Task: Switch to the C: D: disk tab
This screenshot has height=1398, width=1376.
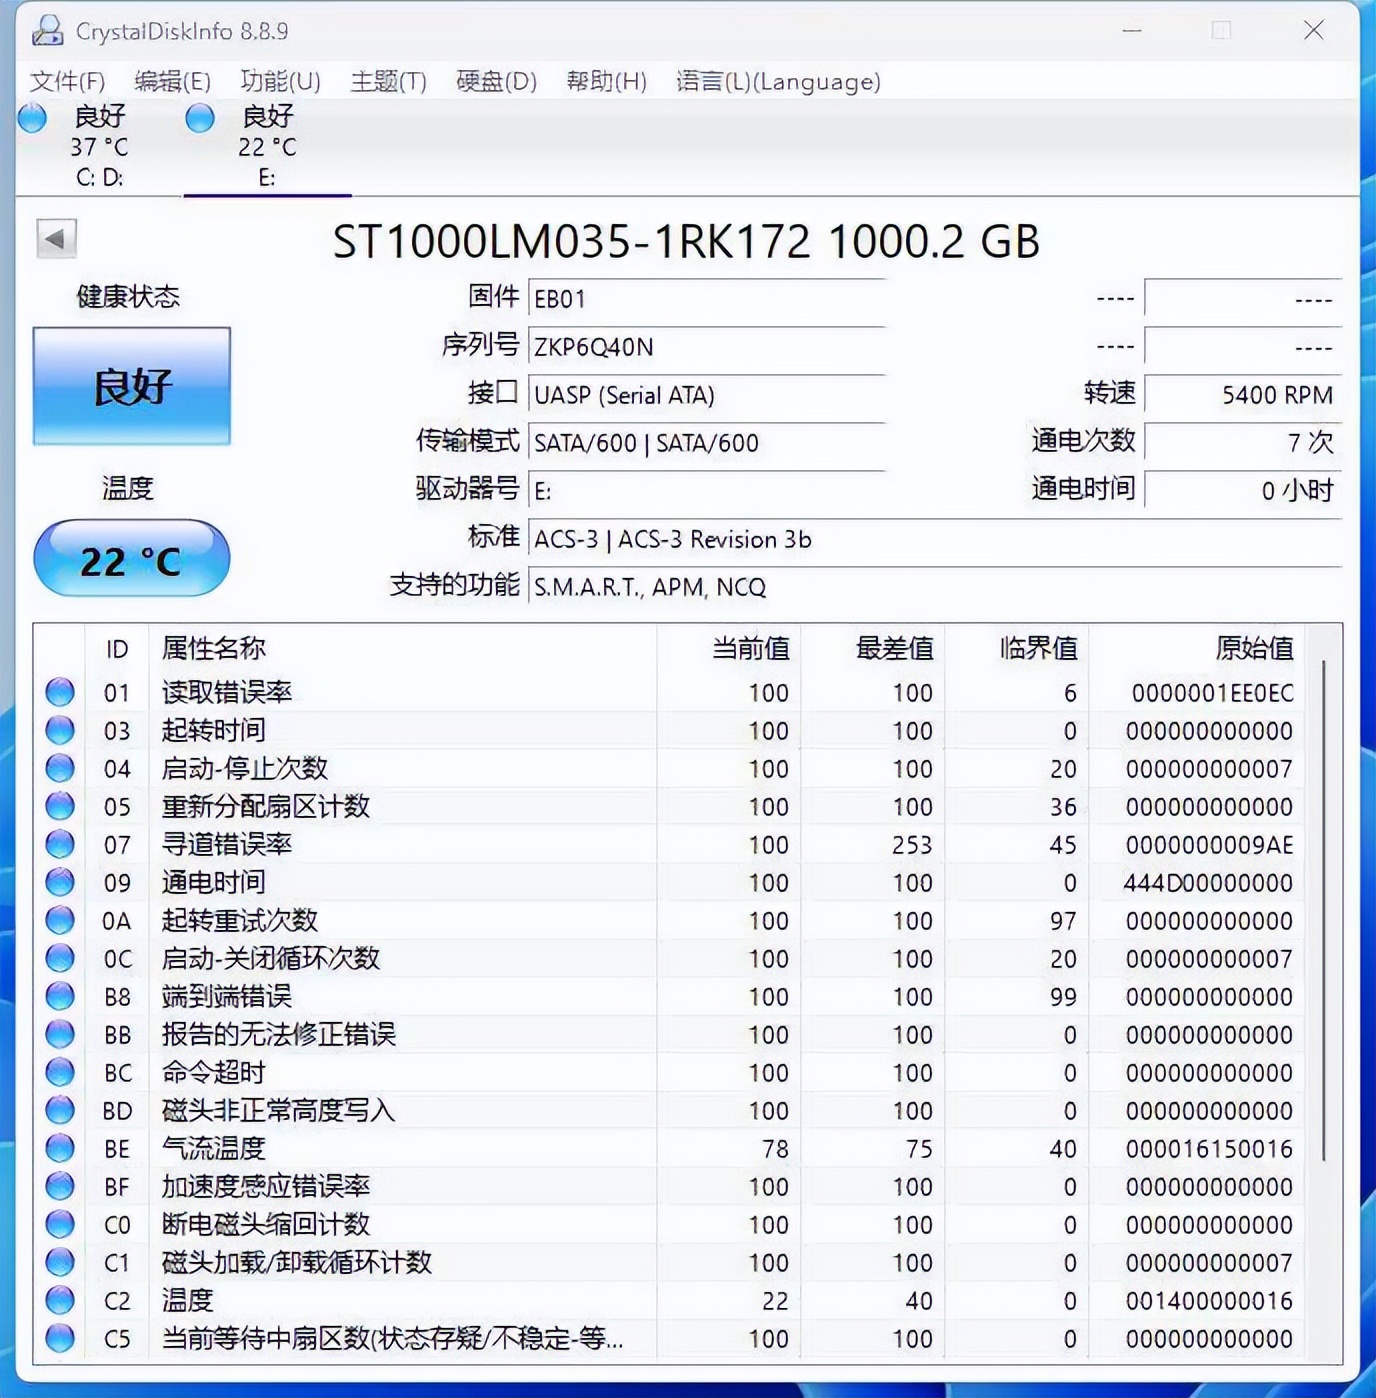Action: pyautogui.click(x=99, y=147)
